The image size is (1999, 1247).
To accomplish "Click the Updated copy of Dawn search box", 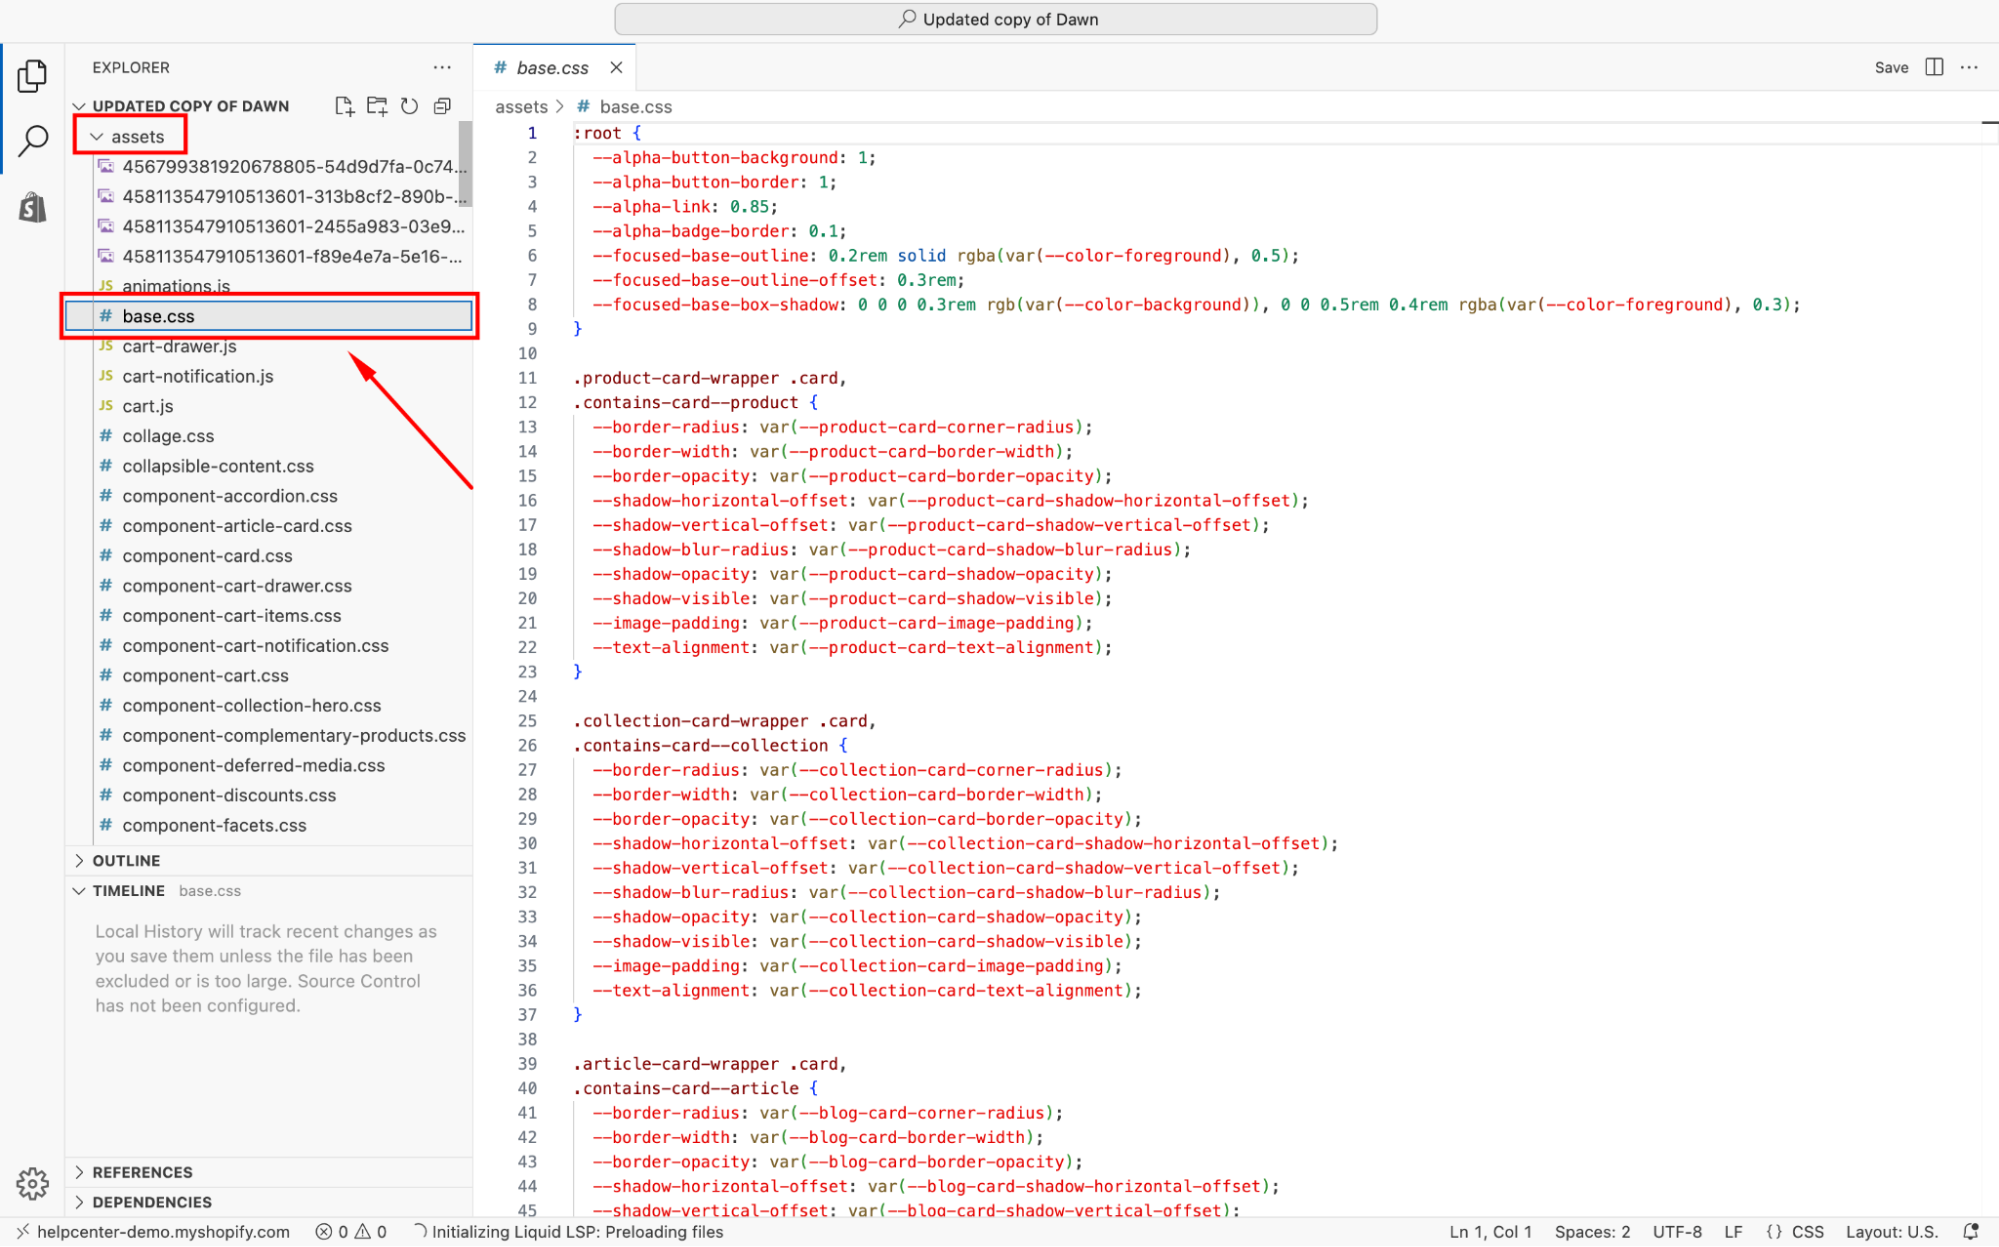I will [x=996, y=19].
